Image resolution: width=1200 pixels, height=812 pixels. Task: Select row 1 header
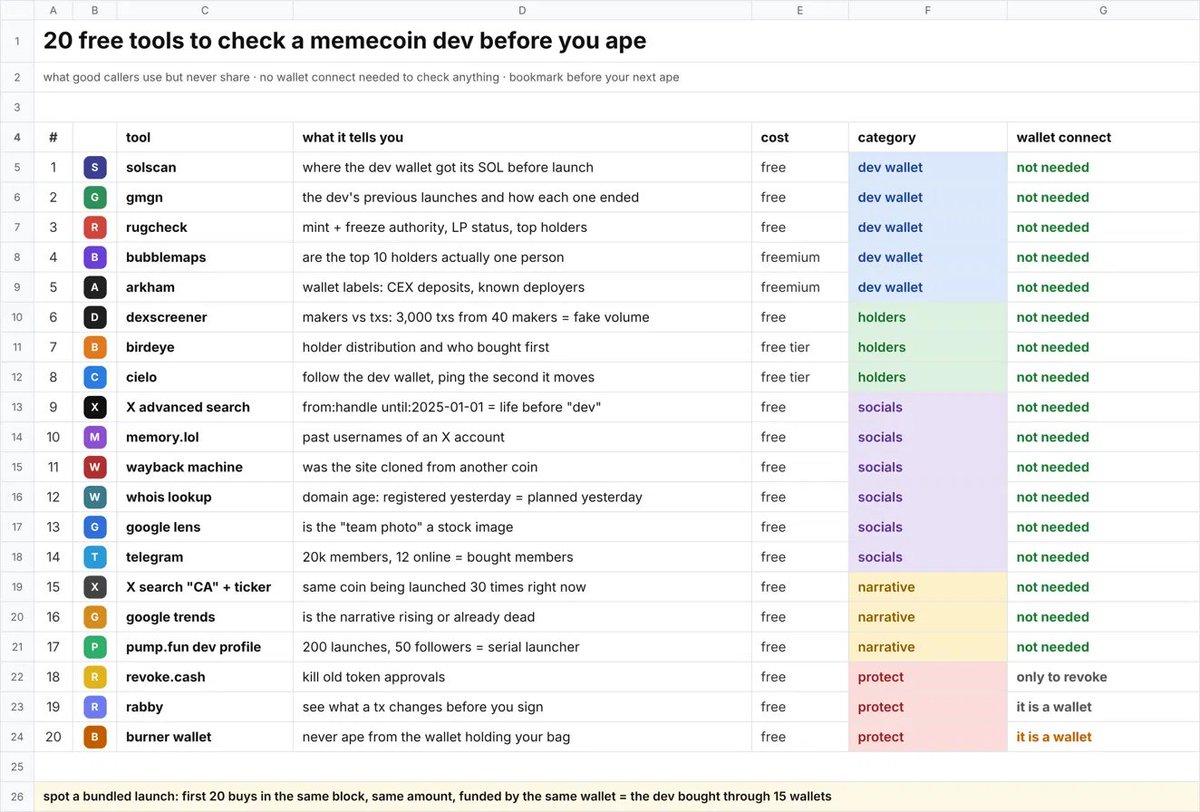[x=17, y=42]
